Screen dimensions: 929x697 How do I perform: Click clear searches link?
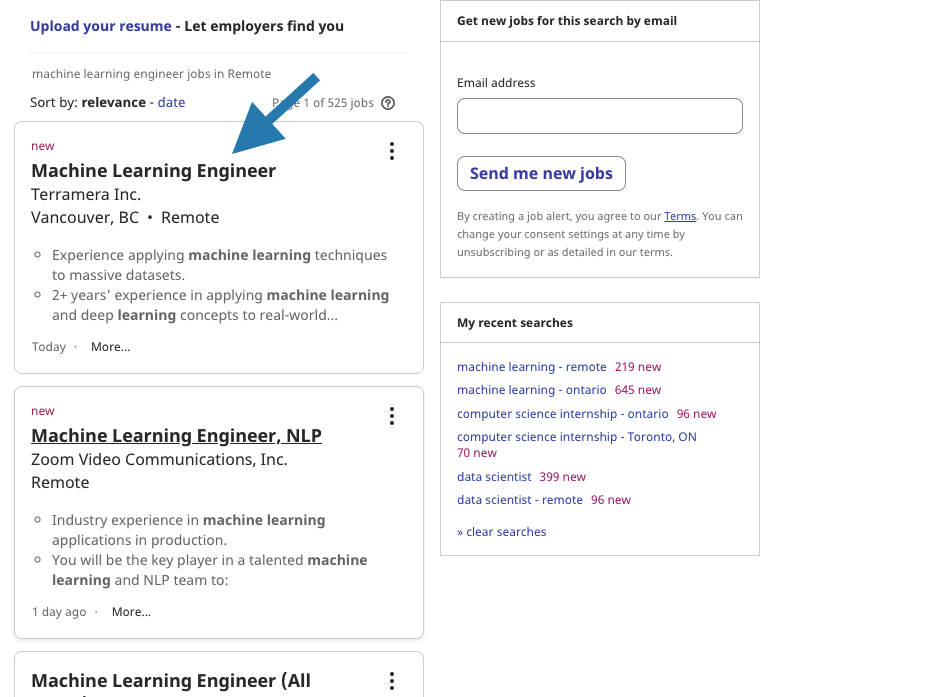pos(501,532)
